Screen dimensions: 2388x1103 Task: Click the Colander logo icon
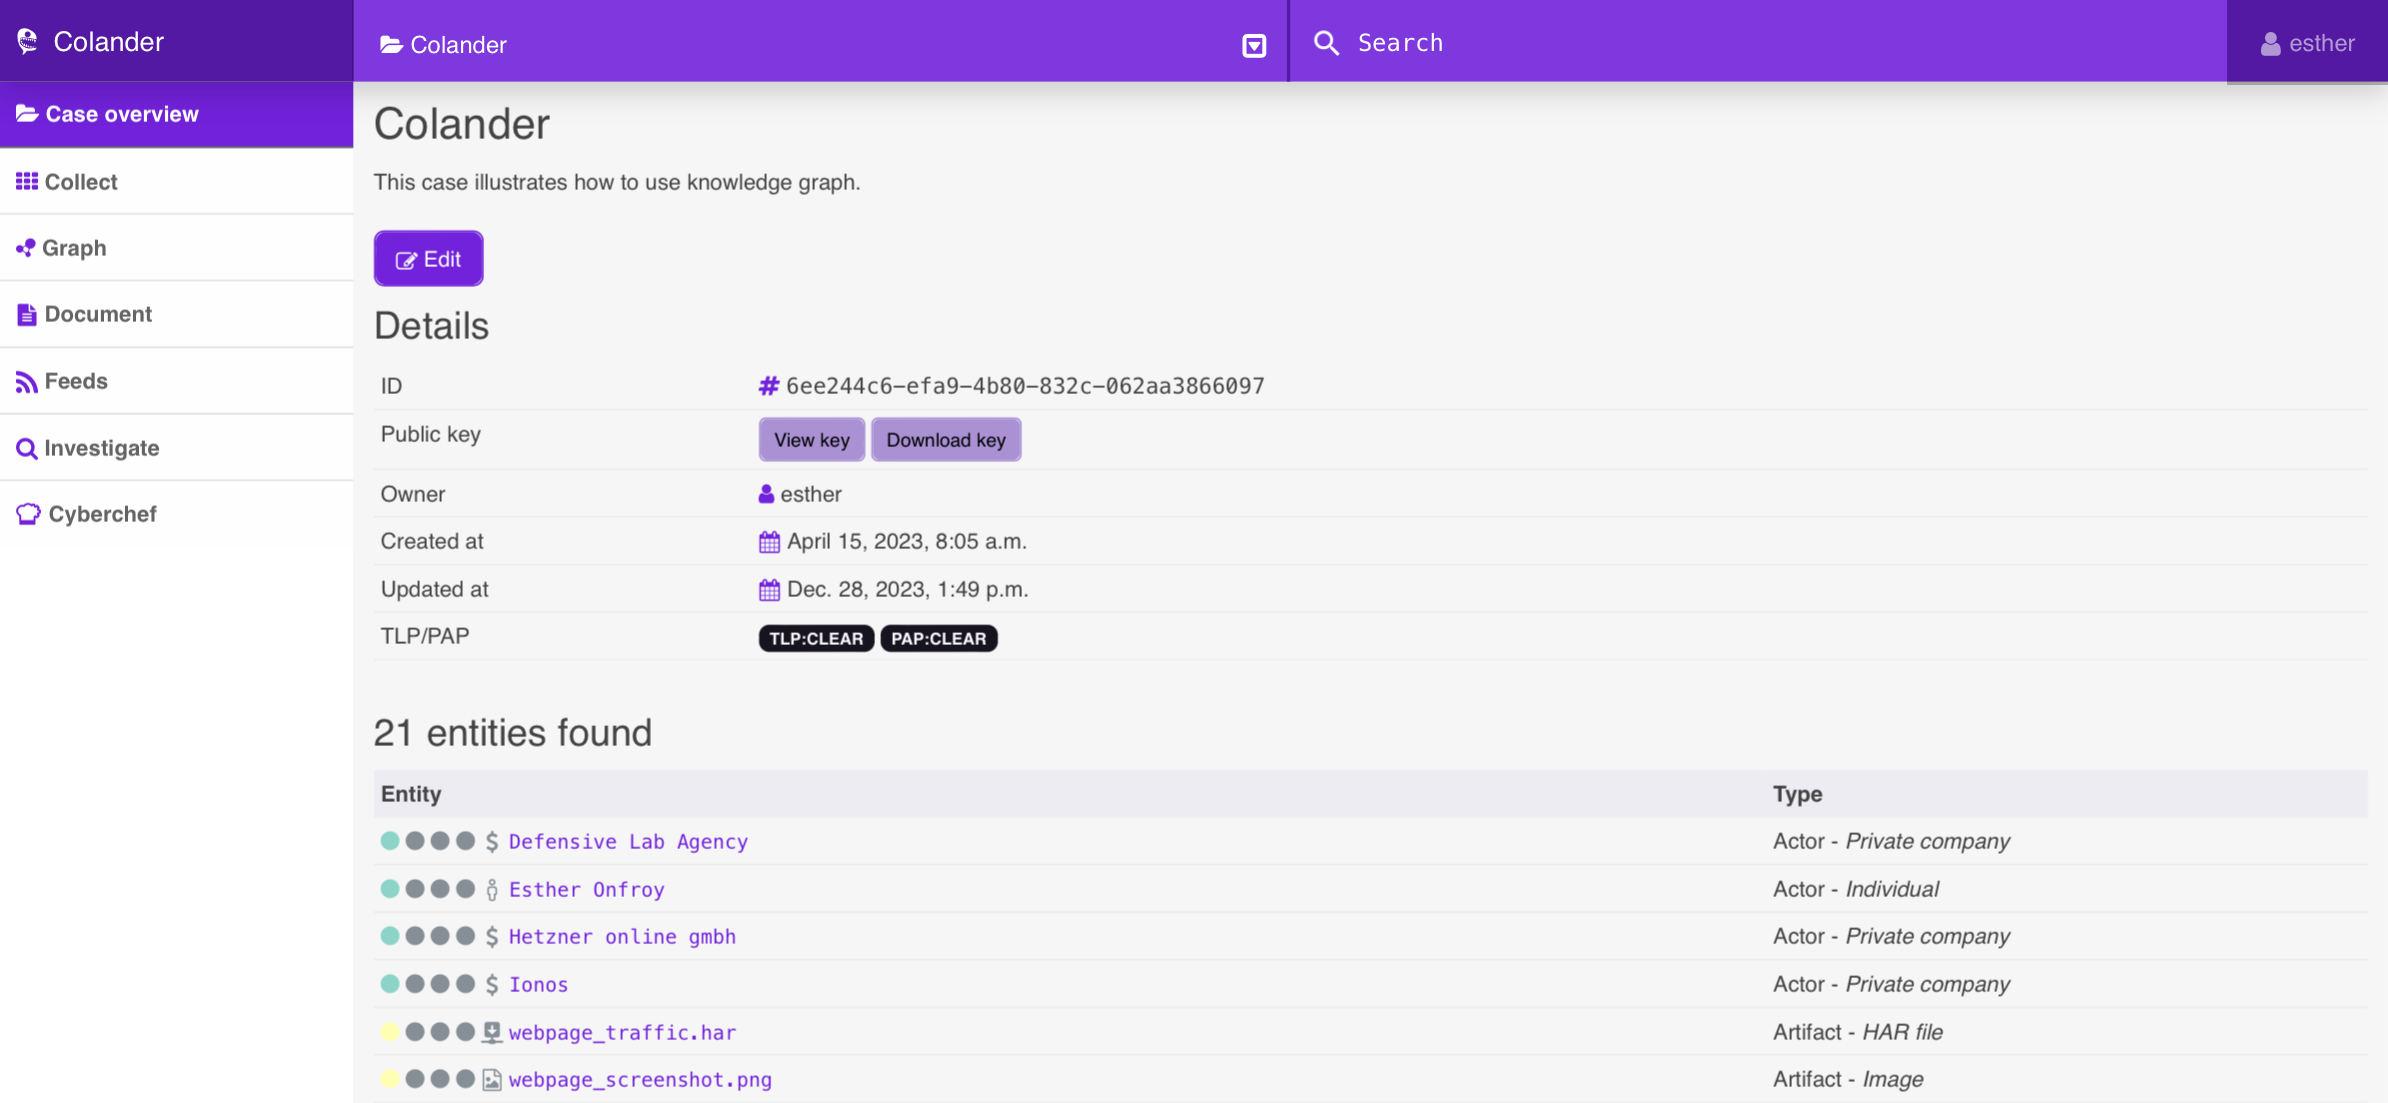(28, 41)
